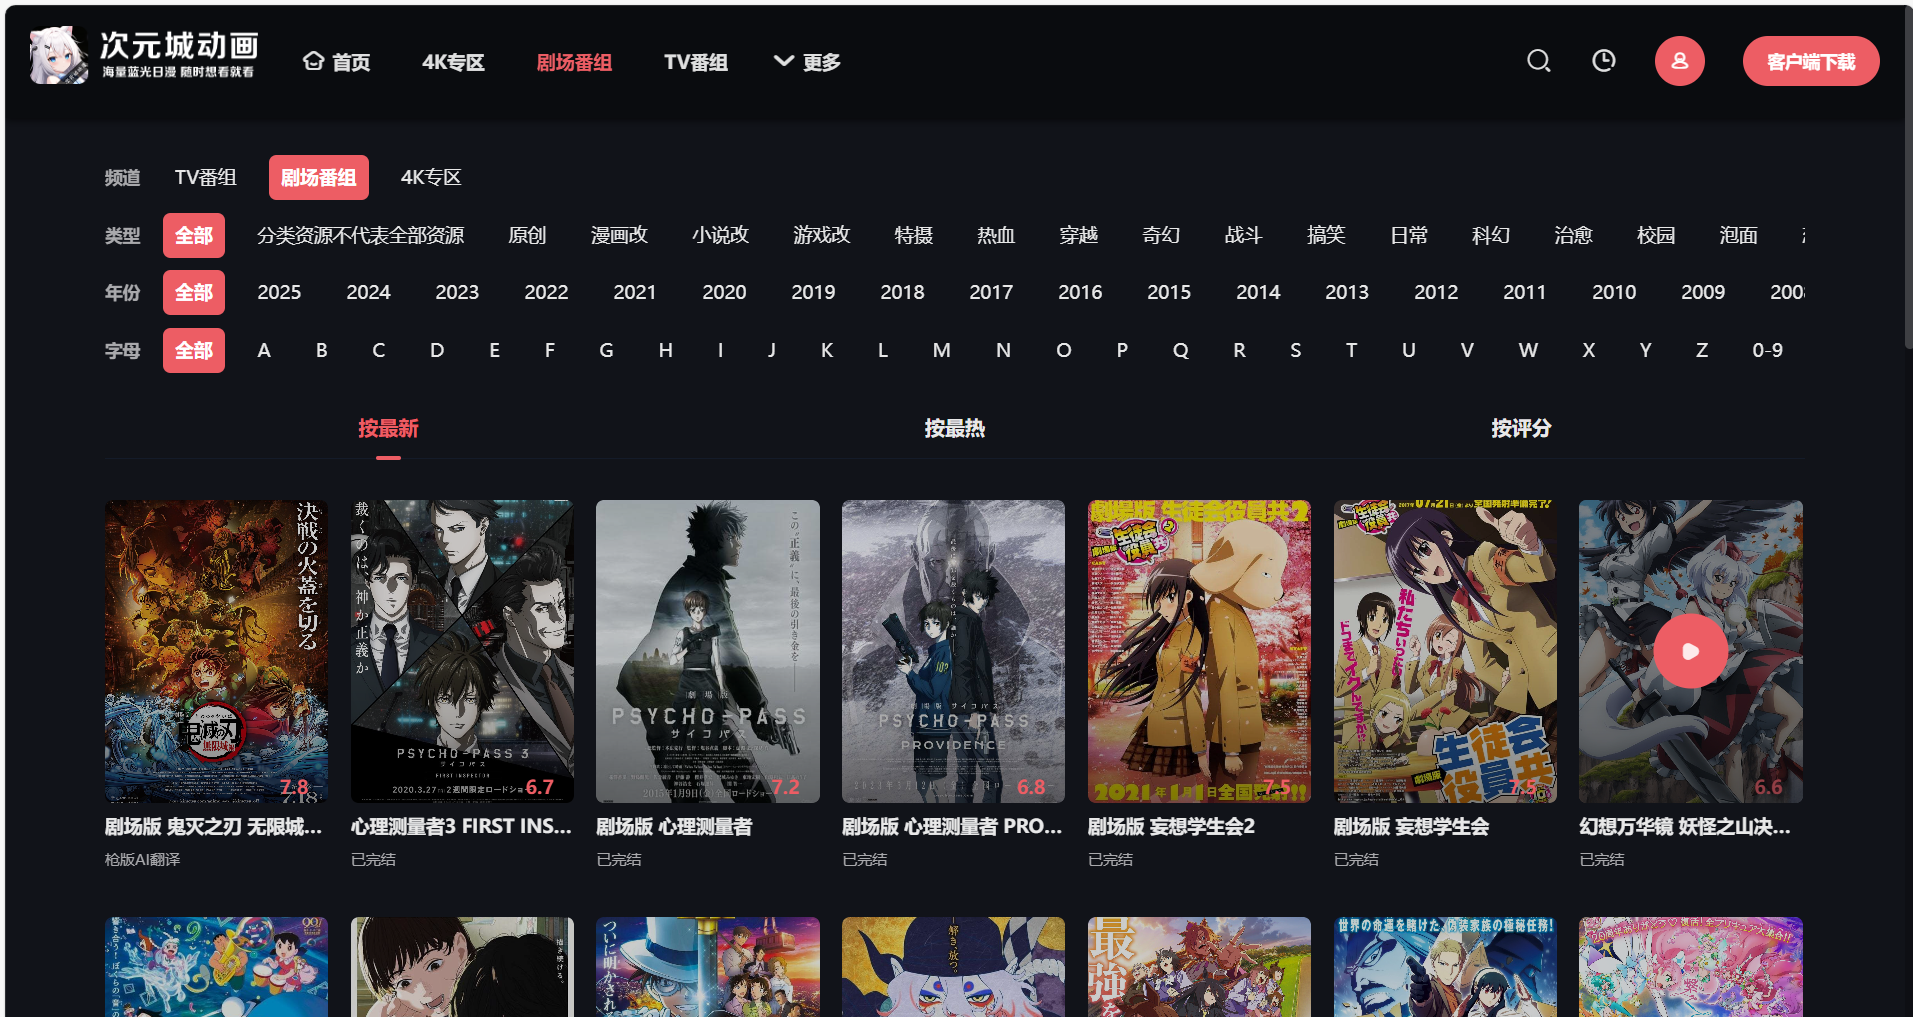Image resolution: width=1913 pixels, height=1017 pixels.
Task: Click the site logo 次元城动画
Action: click(143, 55)
